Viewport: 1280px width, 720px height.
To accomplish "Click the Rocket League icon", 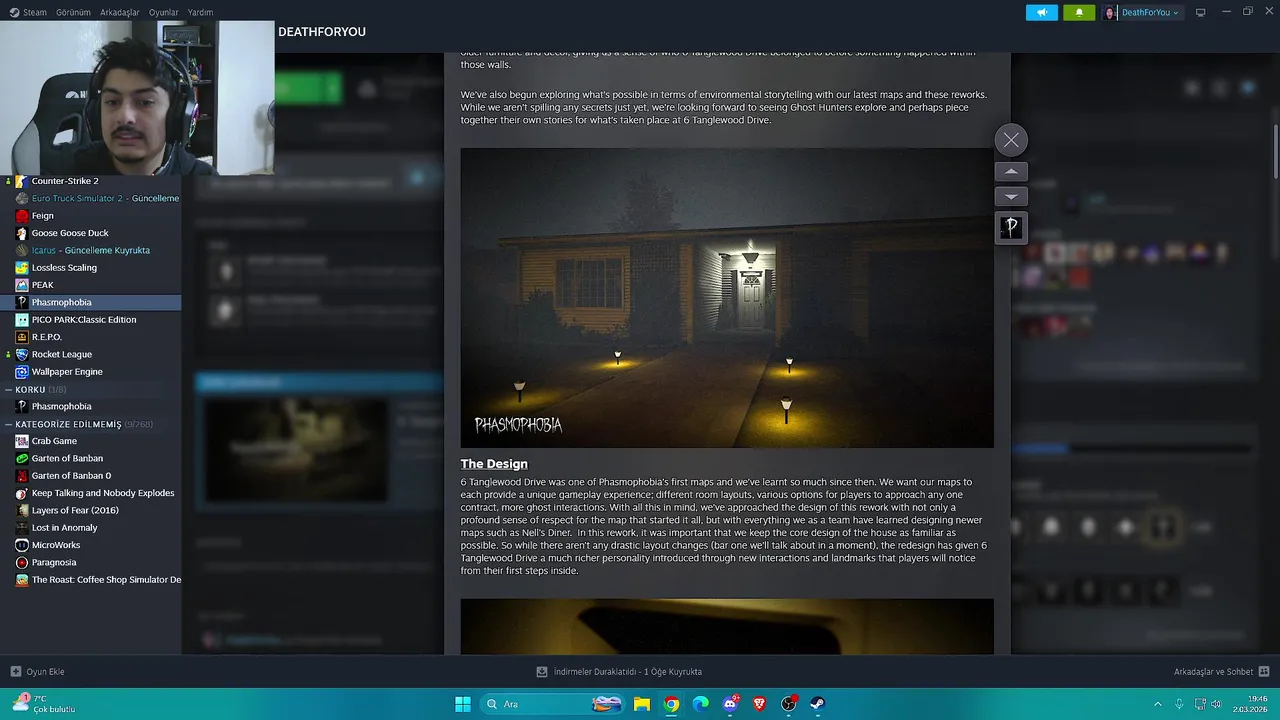I will coord(22,354).
